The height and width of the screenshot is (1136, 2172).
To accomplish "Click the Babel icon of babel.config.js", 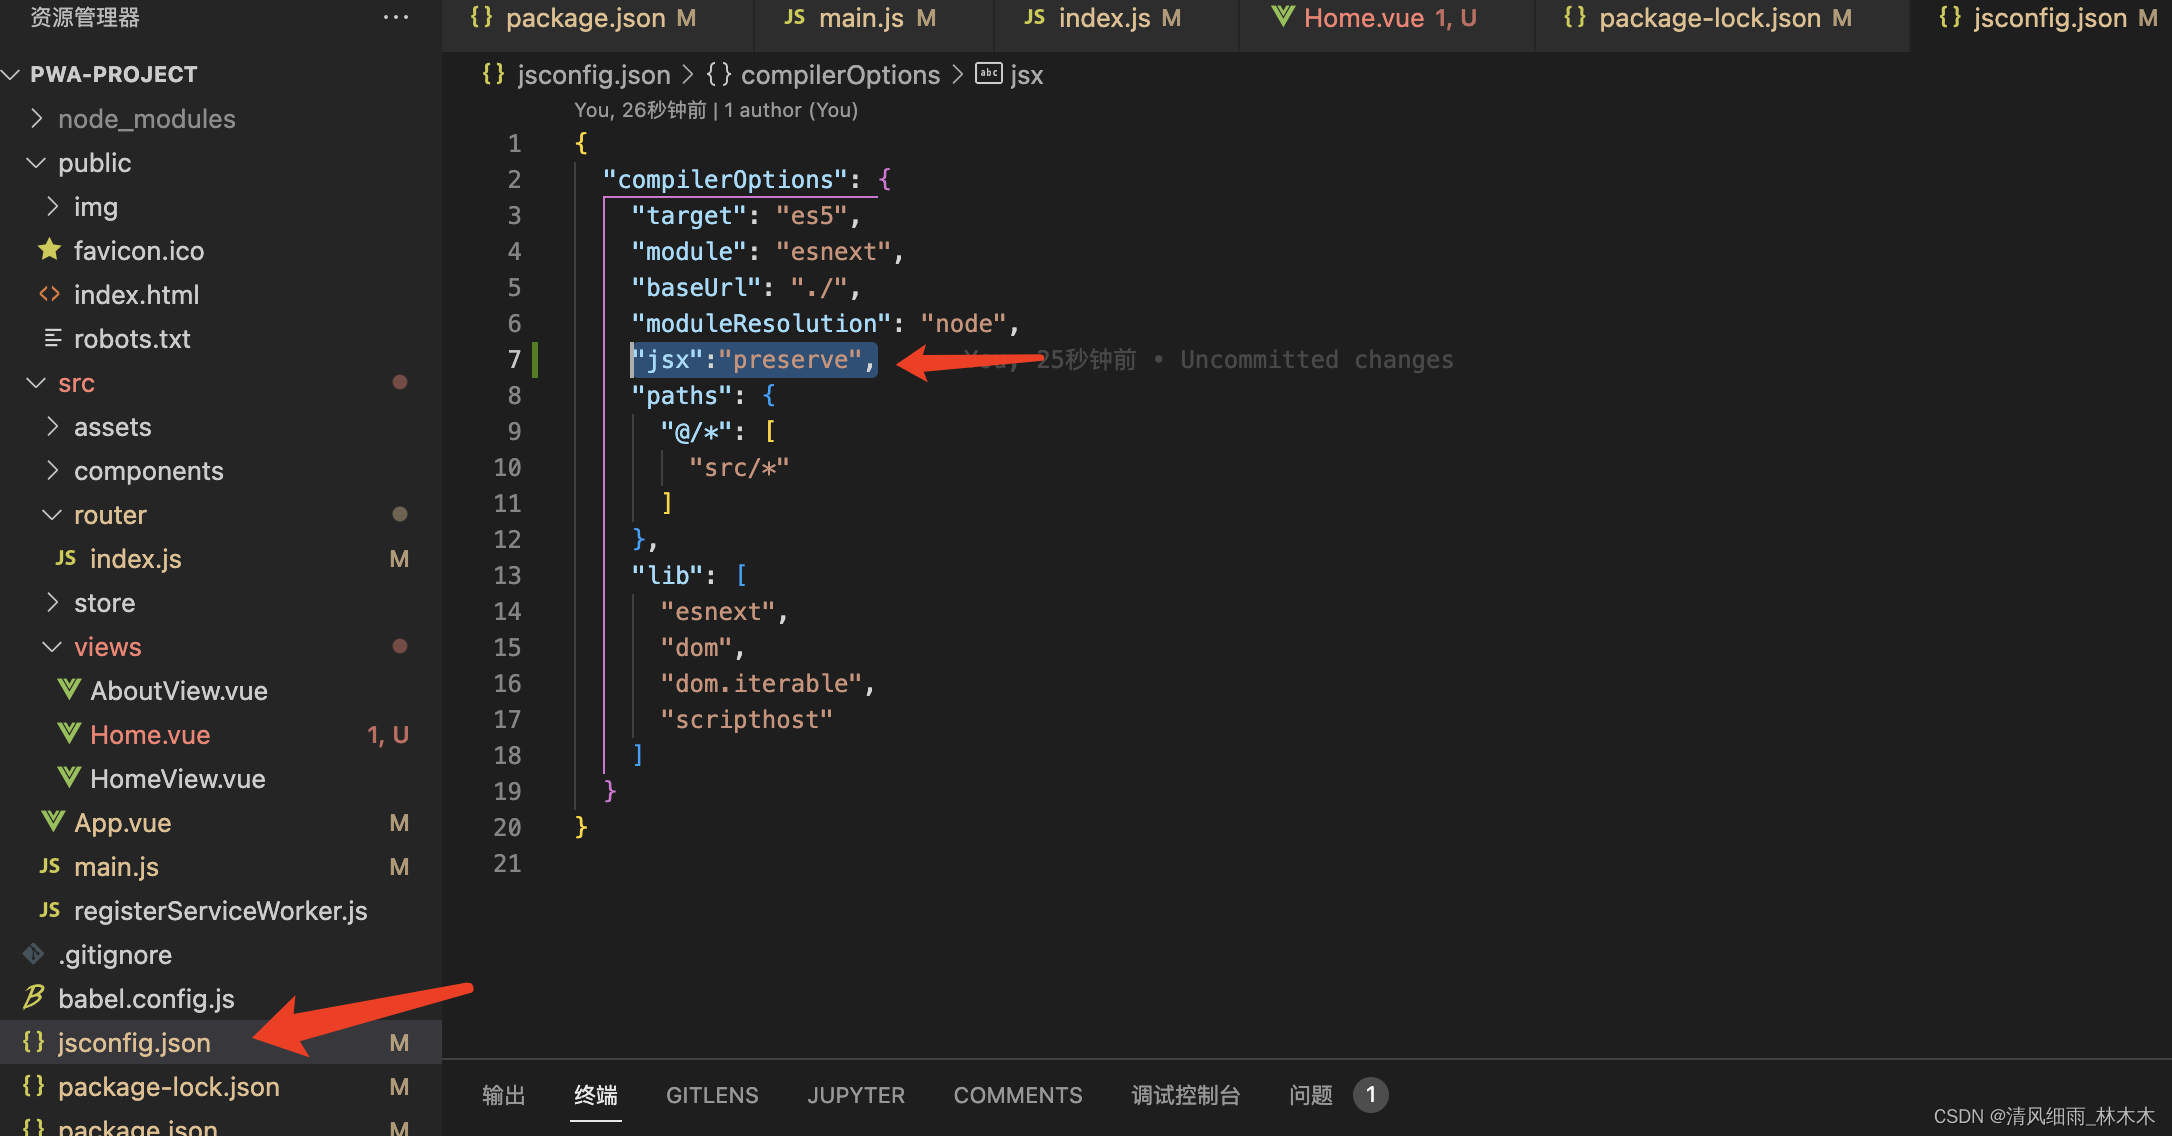I will 34,997.
